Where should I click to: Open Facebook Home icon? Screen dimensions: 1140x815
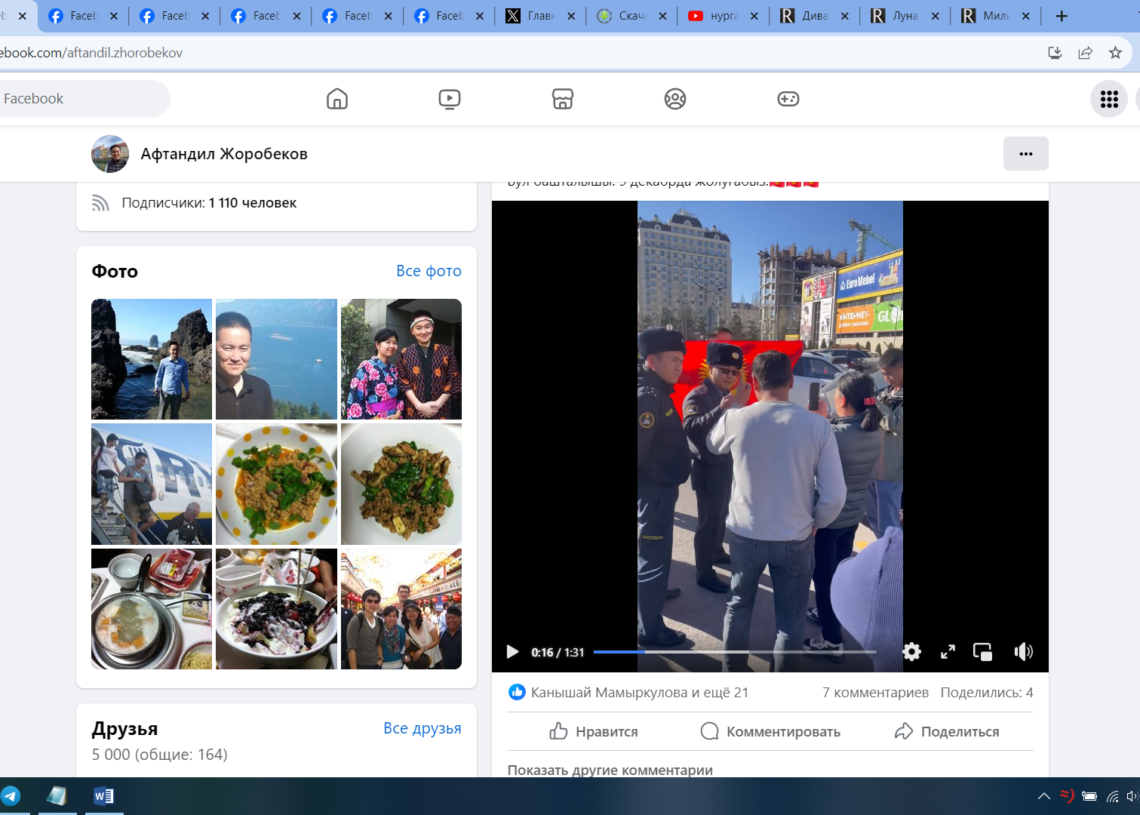pos(337,99)
